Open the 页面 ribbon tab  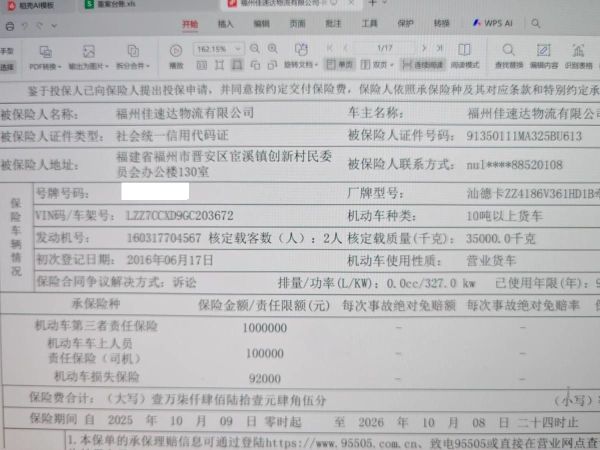297,24
